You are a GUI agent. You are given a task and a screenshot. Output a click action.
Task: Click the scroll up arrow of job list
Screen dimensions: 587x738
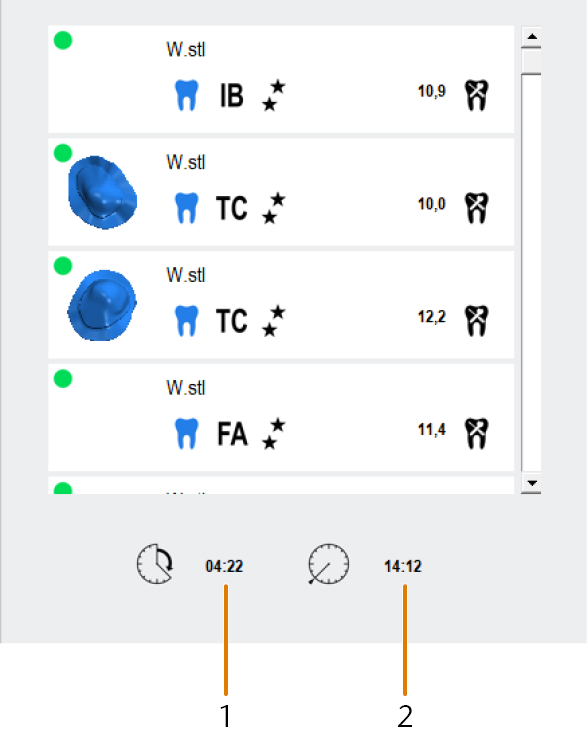(x=532, y=36)
